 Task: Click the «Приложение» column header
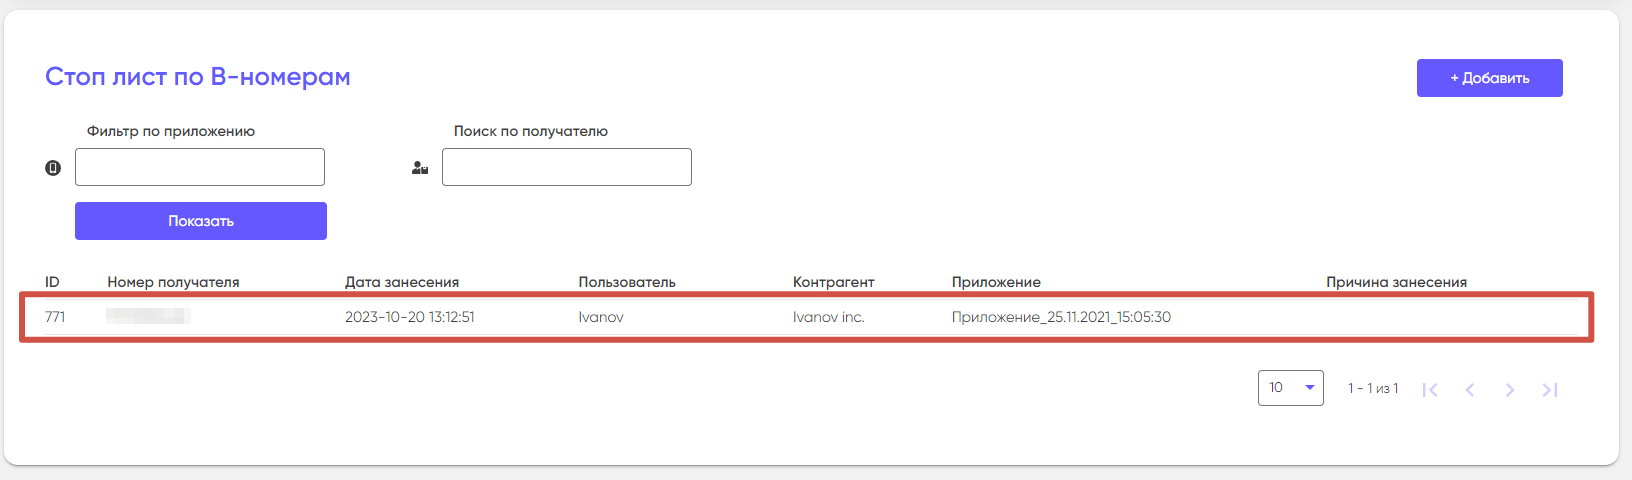[996, 282]
